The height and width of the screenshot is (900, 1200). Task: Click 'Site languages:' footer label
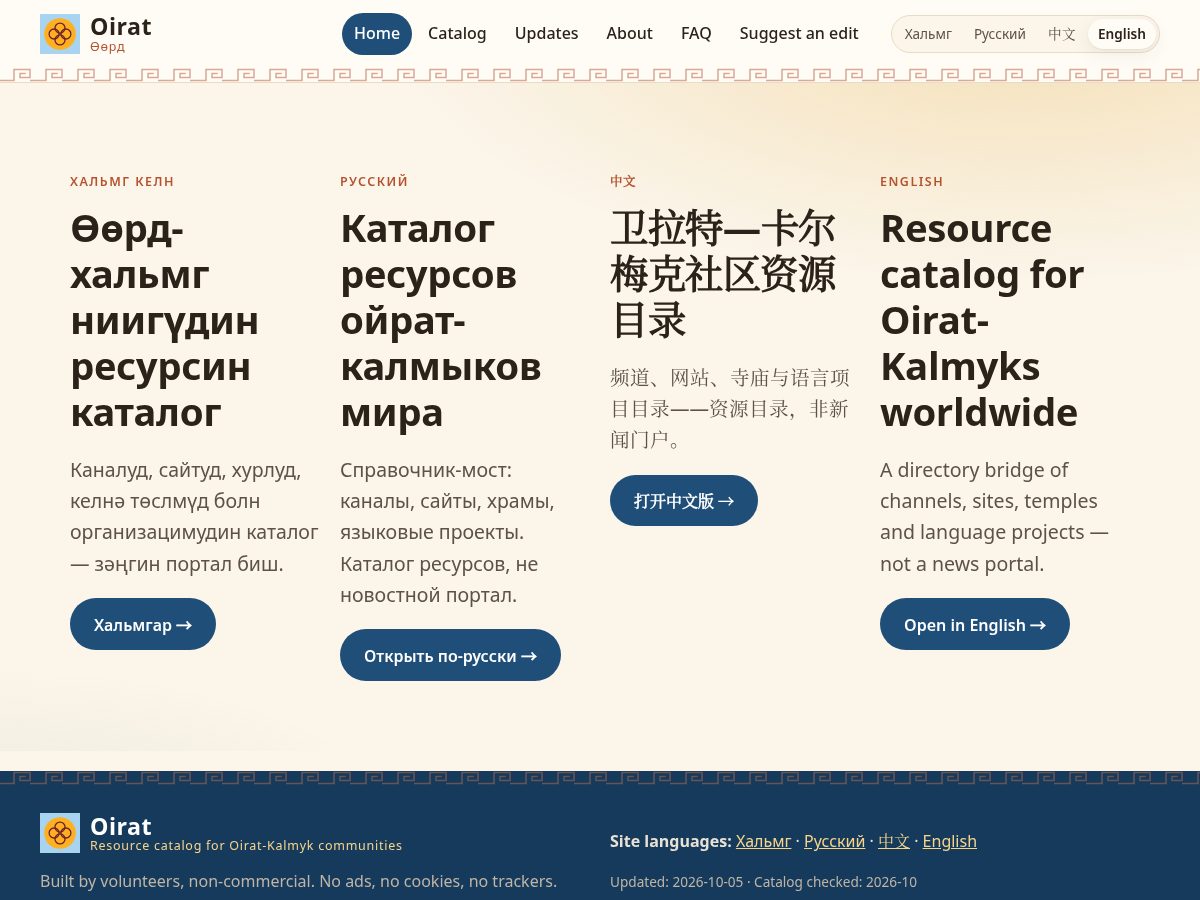pos(671,841)
